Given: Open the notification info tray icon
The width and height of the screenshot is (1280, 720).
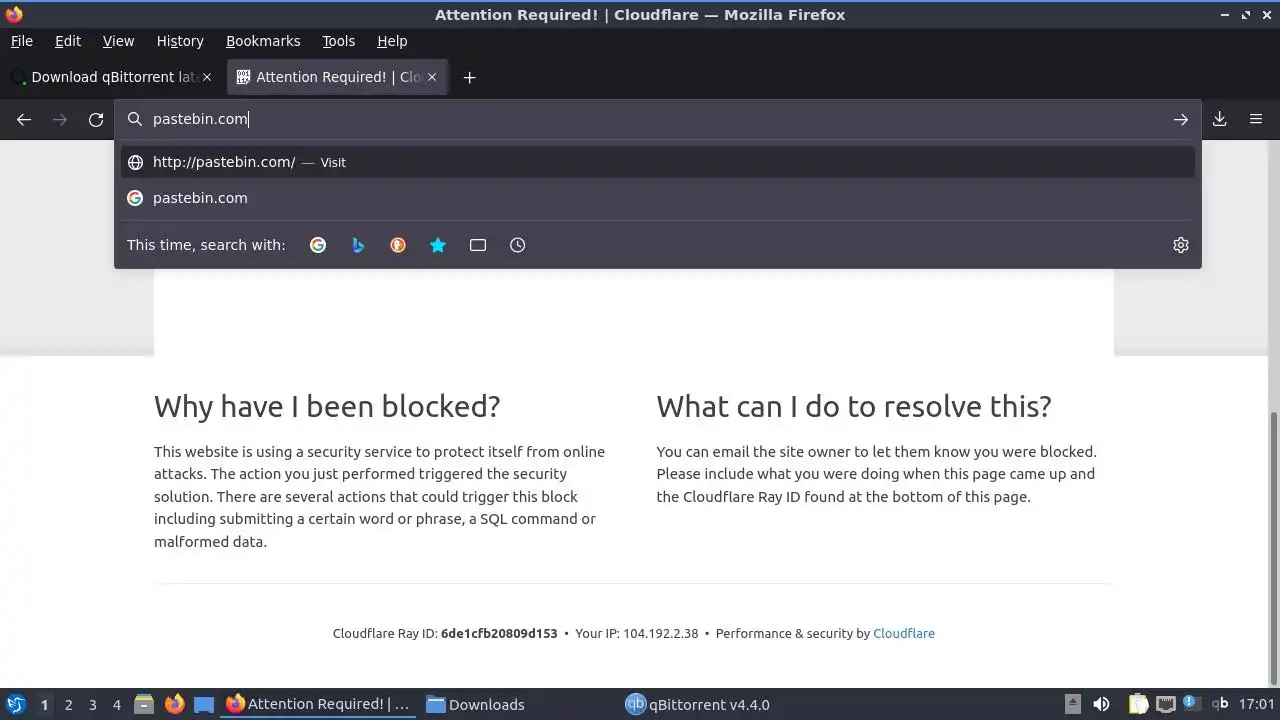Looking at the screenshot, I should (1191, 704).
